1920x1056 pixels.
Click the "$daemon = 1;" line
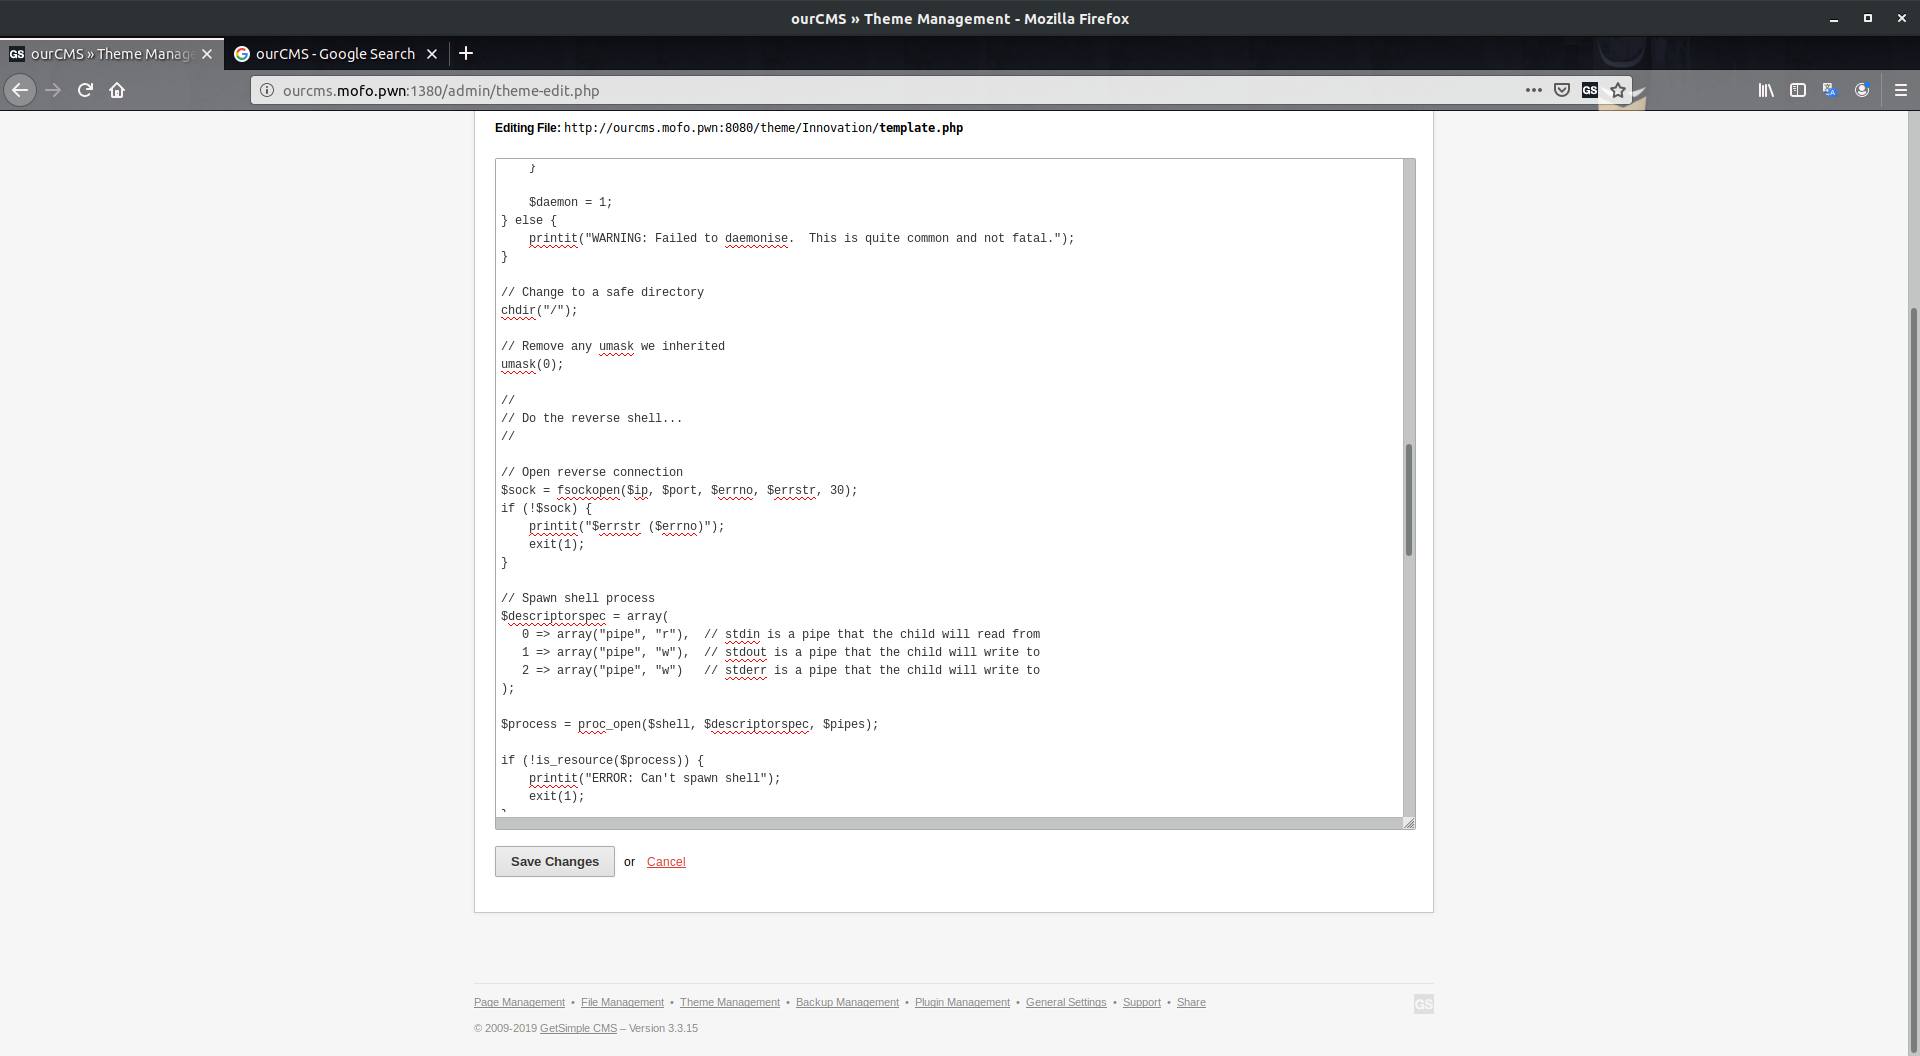pyautogui.click(x=570, y=202)
